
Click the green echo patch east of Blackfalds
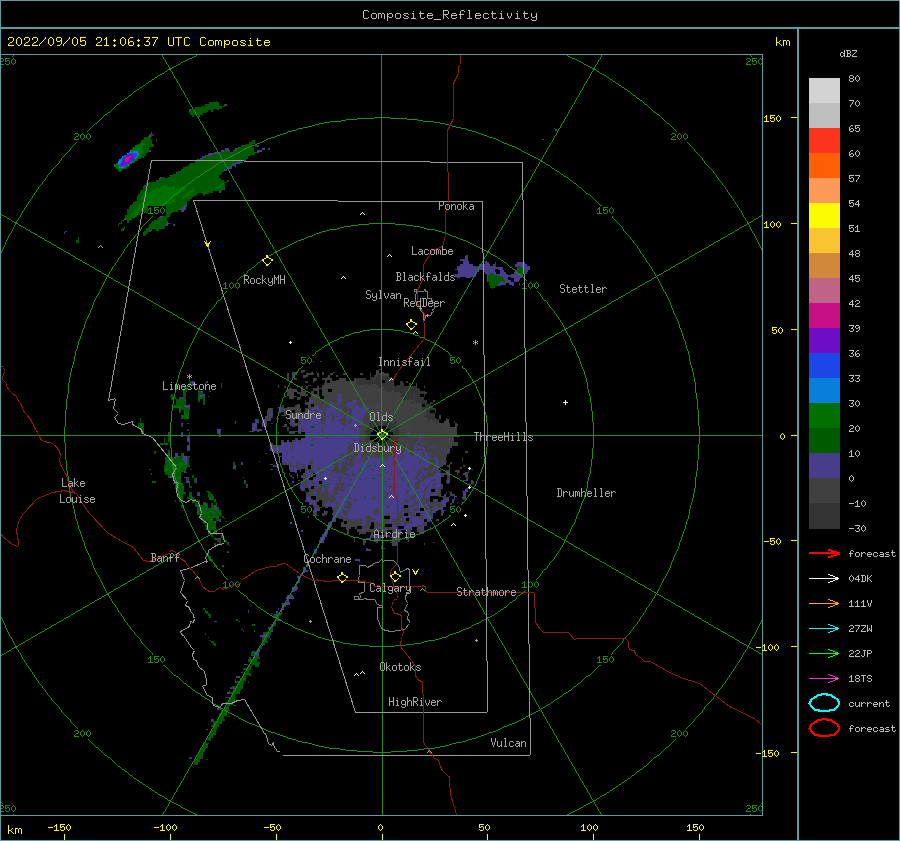pos(497,280)
